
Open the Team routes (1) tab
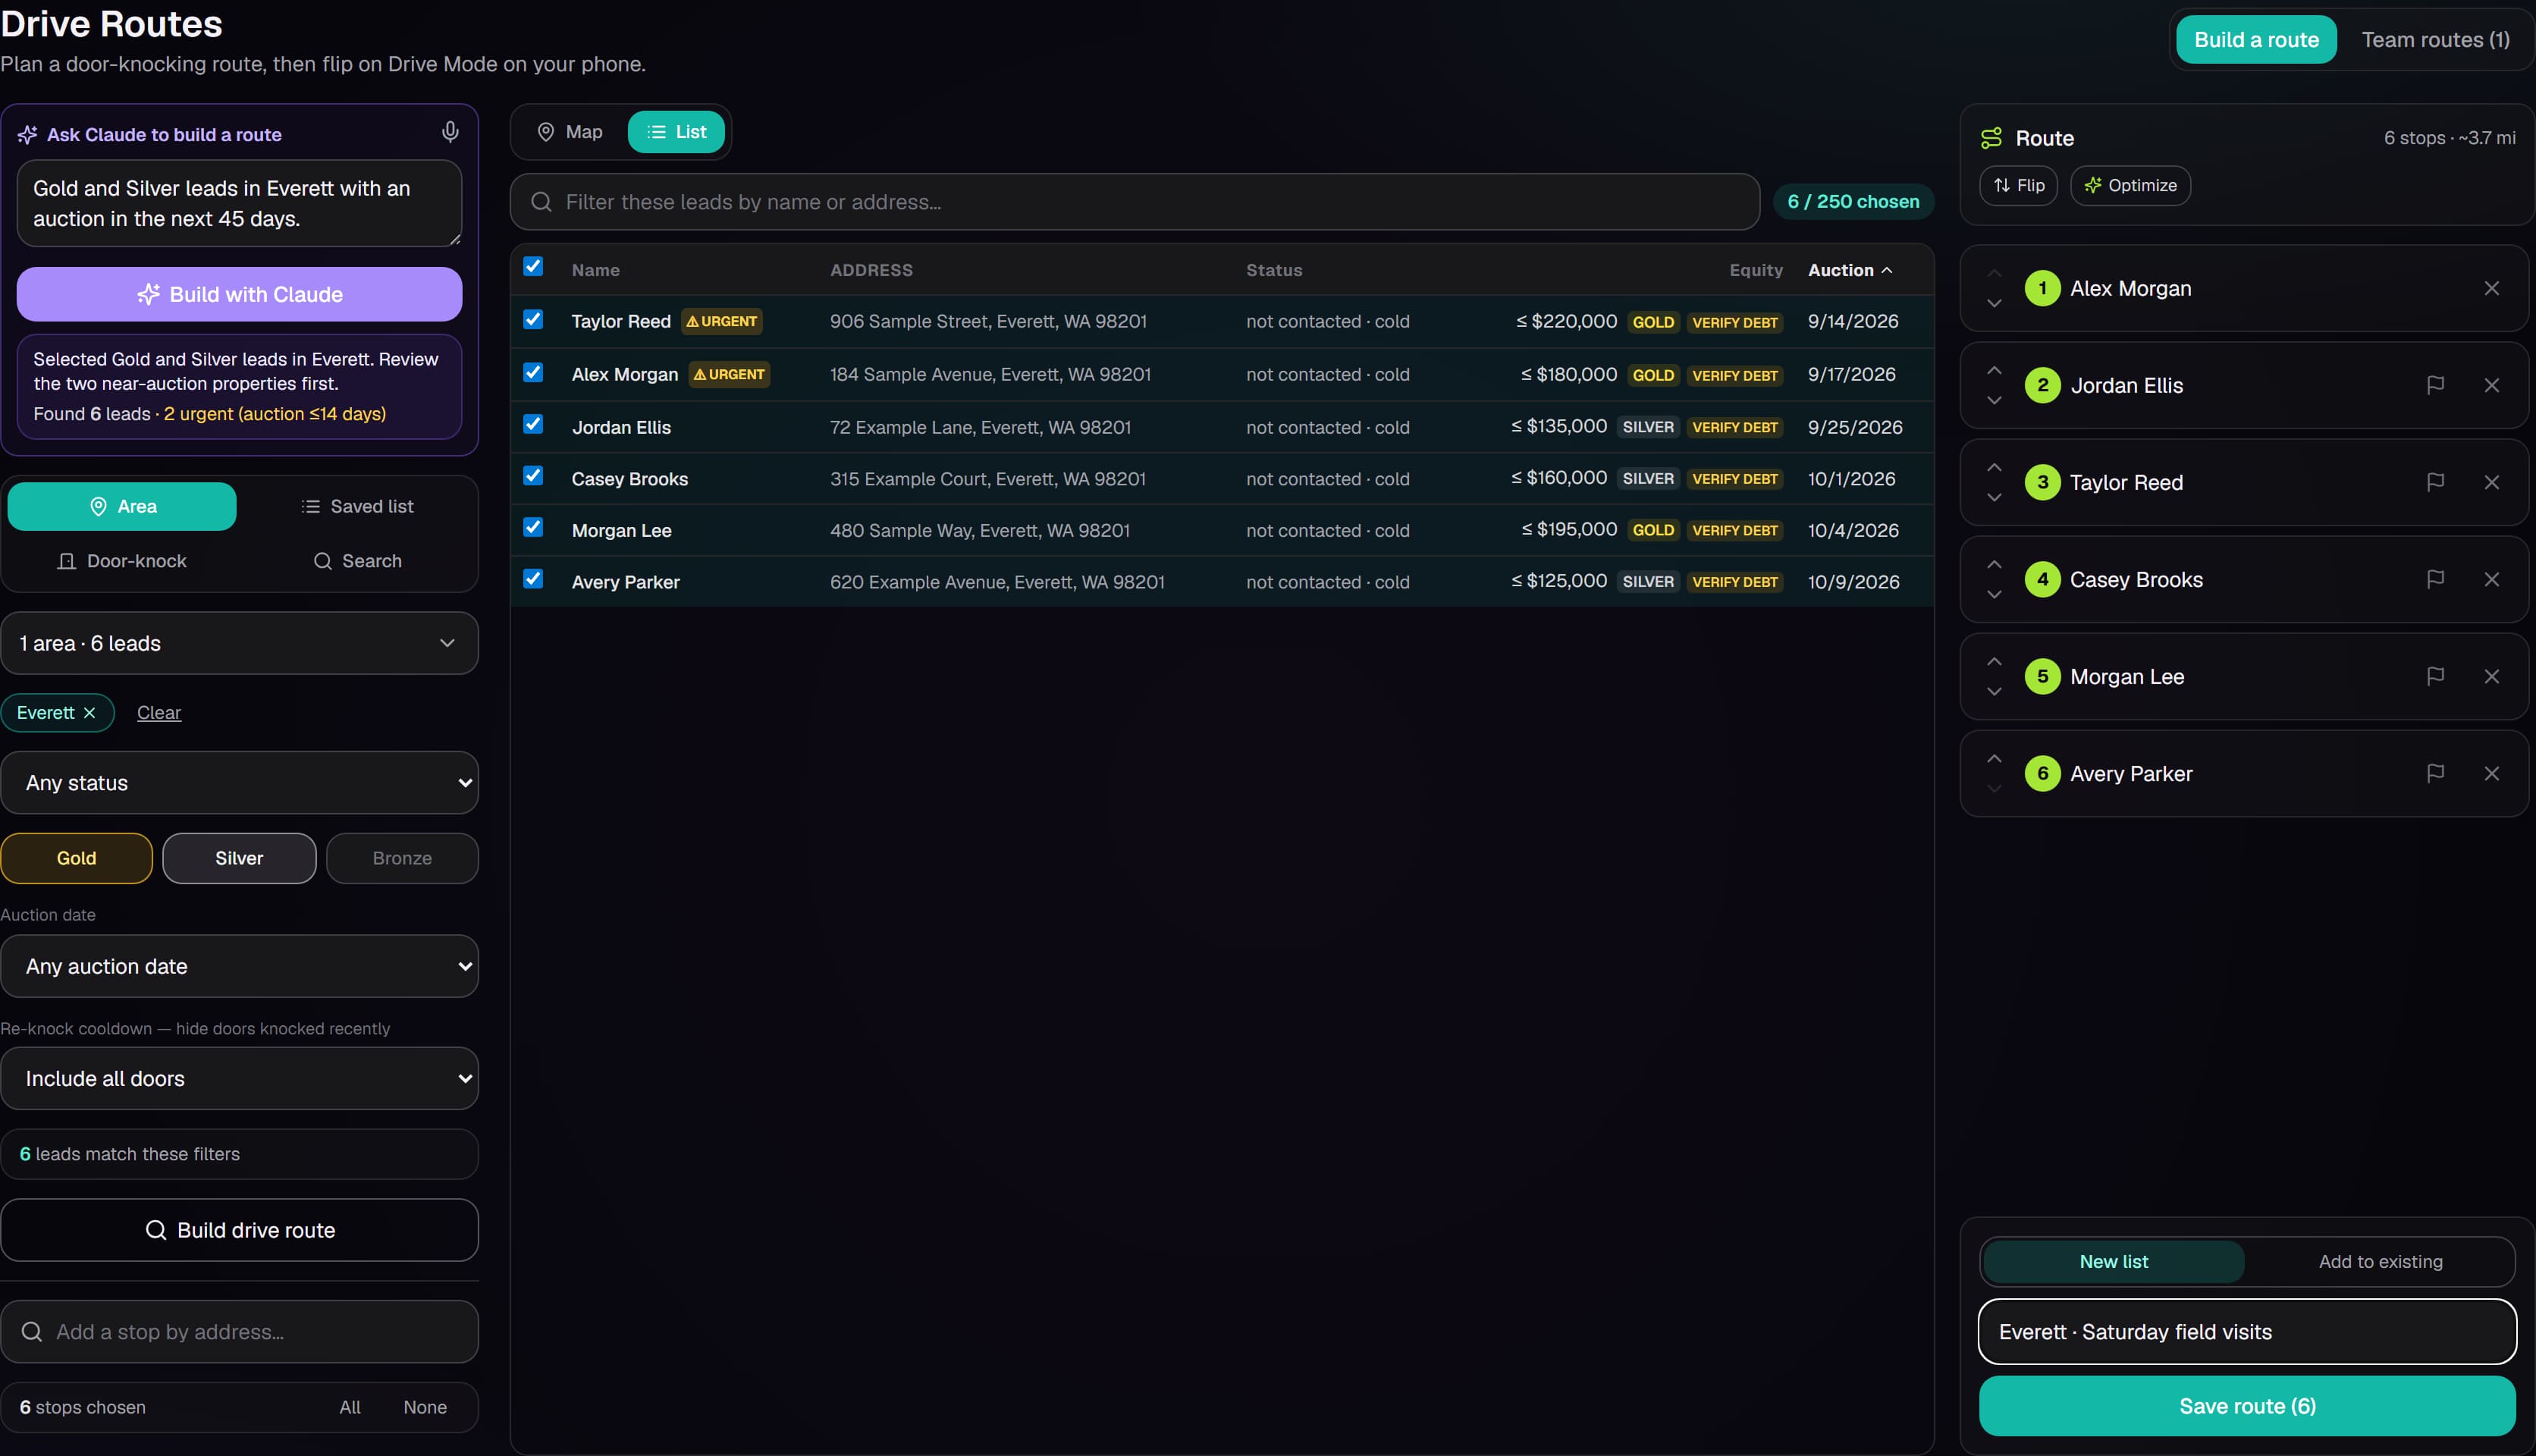(2435, 40)
